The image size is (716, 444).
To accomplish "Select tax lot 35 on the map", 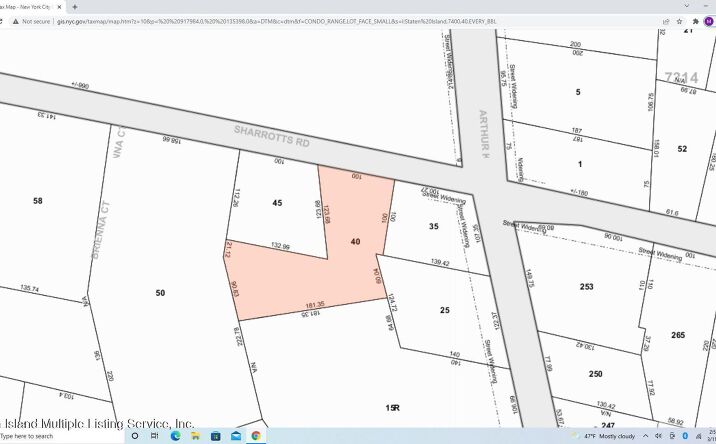I will pyautogui.click(x=434, y=226).
